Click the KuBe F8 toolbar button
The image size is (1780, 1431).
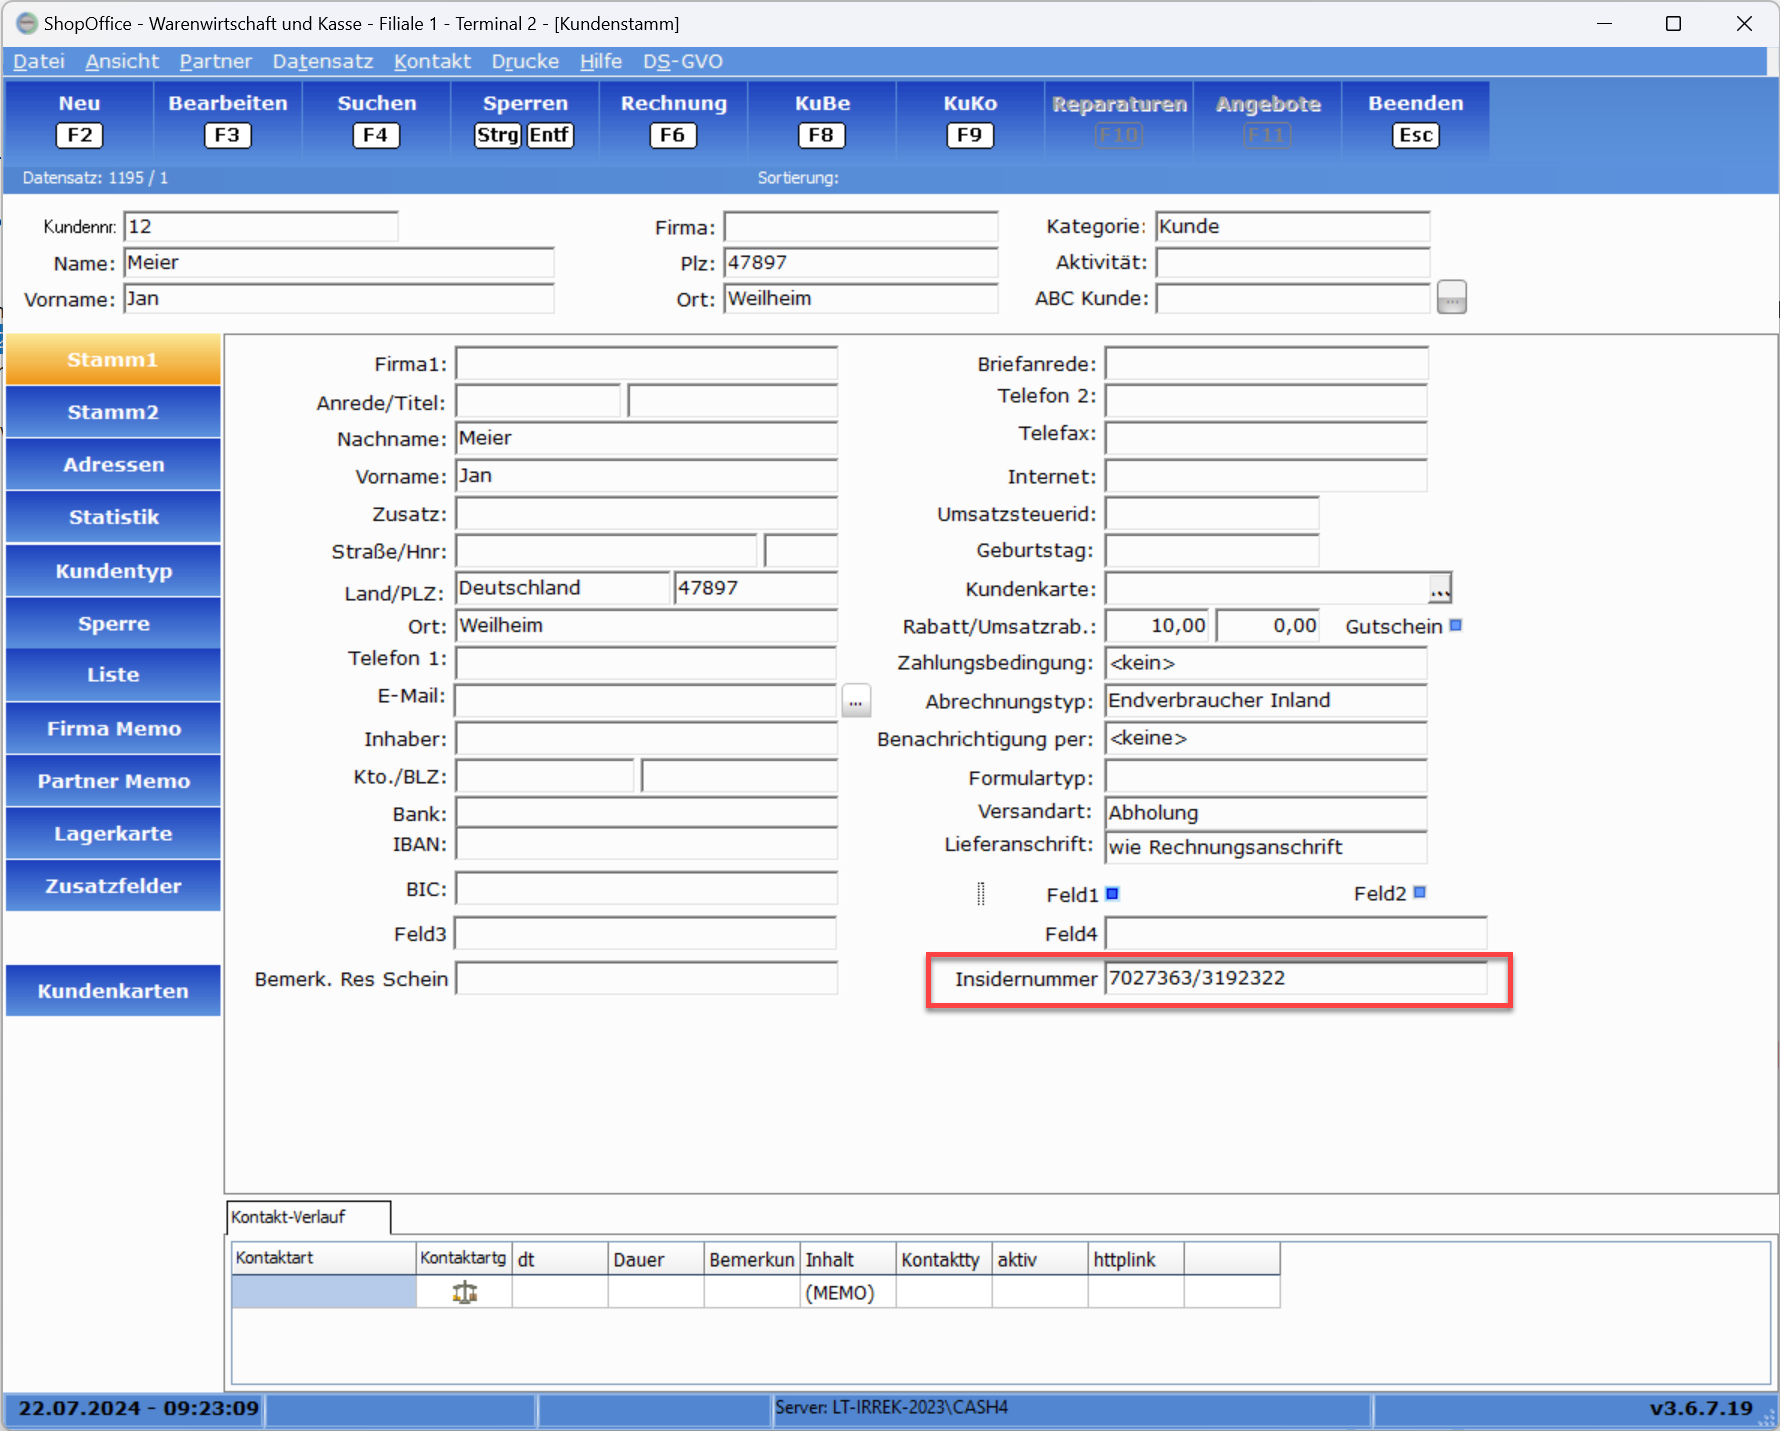pos(822,120)
